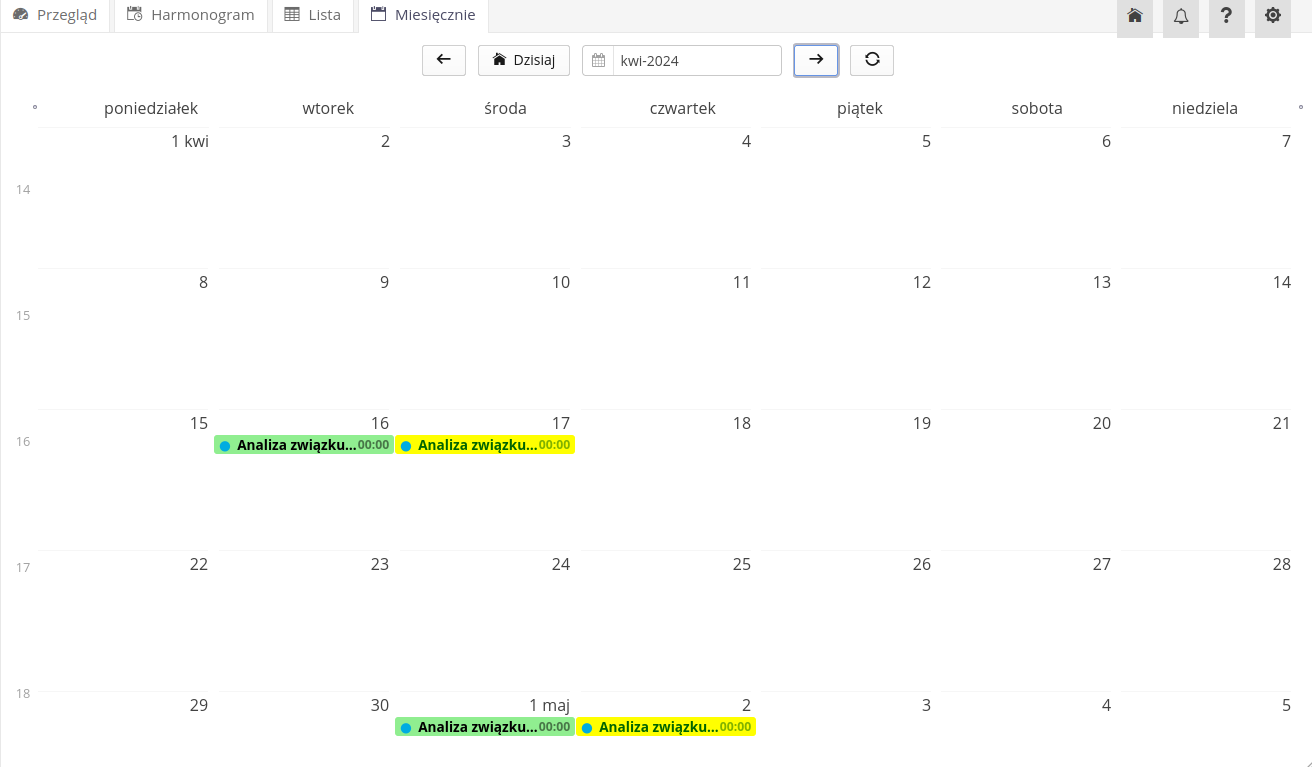This screenshot has width=1312, height=767.
Task: Refresh the calendar with the reload icon
Action: (872, 60)
